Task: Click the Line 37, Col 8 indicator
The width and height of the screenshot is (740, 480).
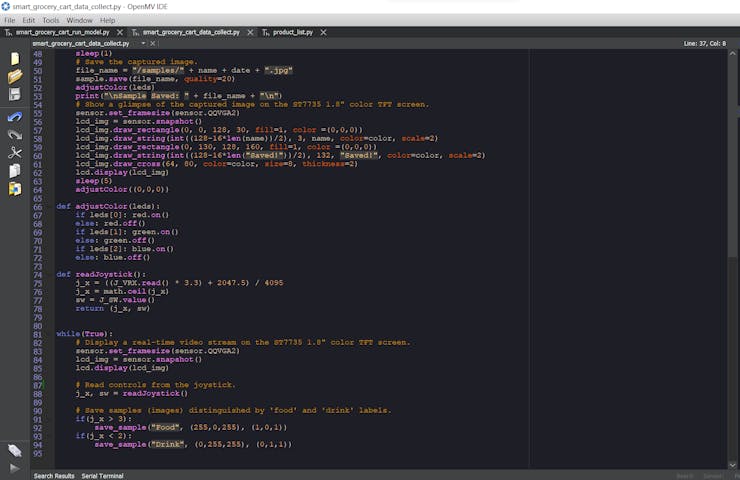Action: point(704,44)
